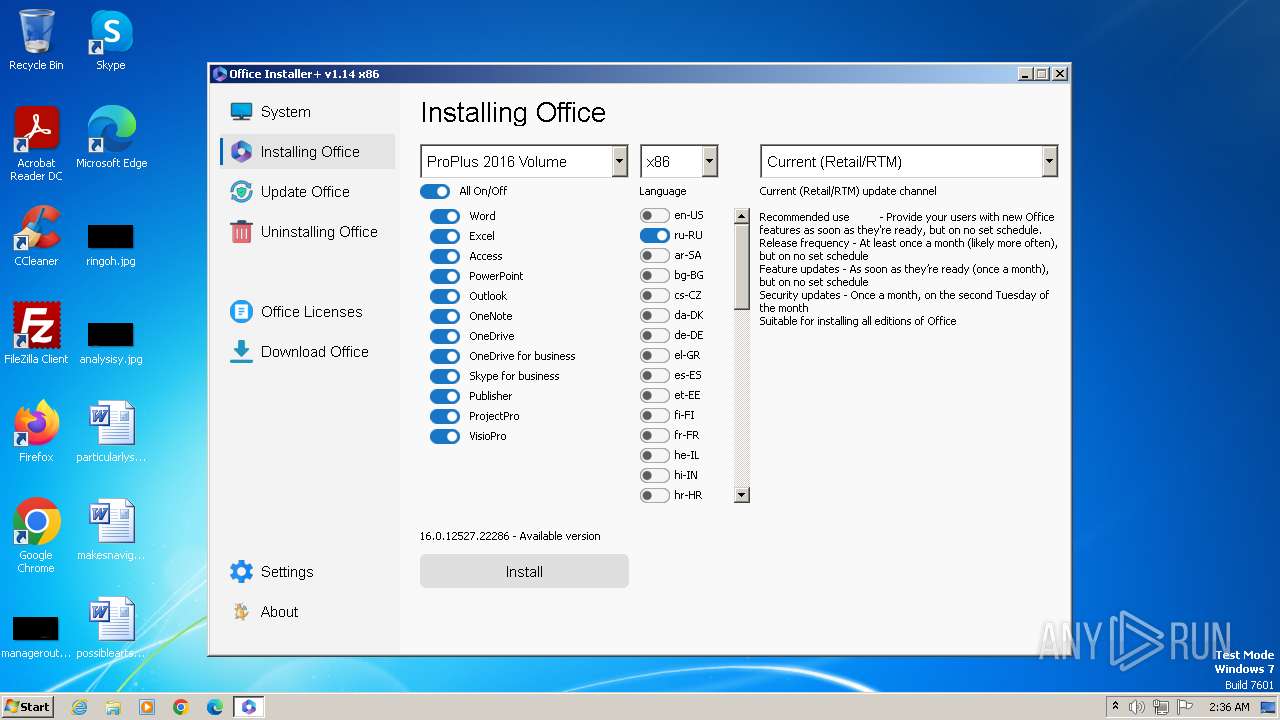The height and width of the screenshot is (720, 1280).
Task: Open Skype desktop shortcut
Action: tap(110, 40)
